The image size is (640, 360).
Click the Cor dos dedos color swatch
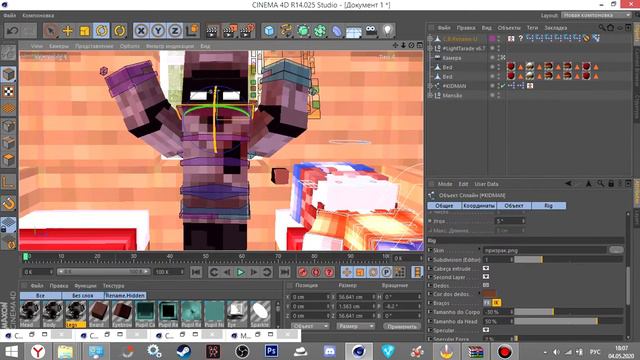[x=489, y=293]
